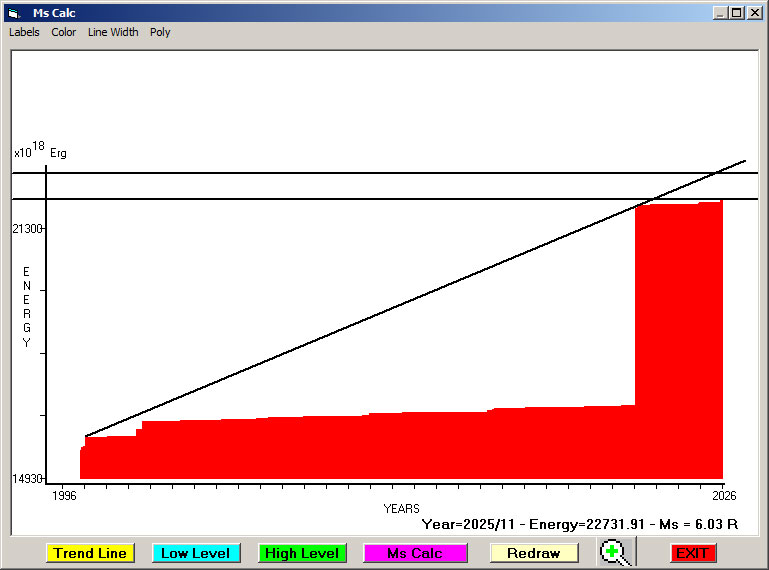Click the 21300 value on the energy axis

pos(27,229)
